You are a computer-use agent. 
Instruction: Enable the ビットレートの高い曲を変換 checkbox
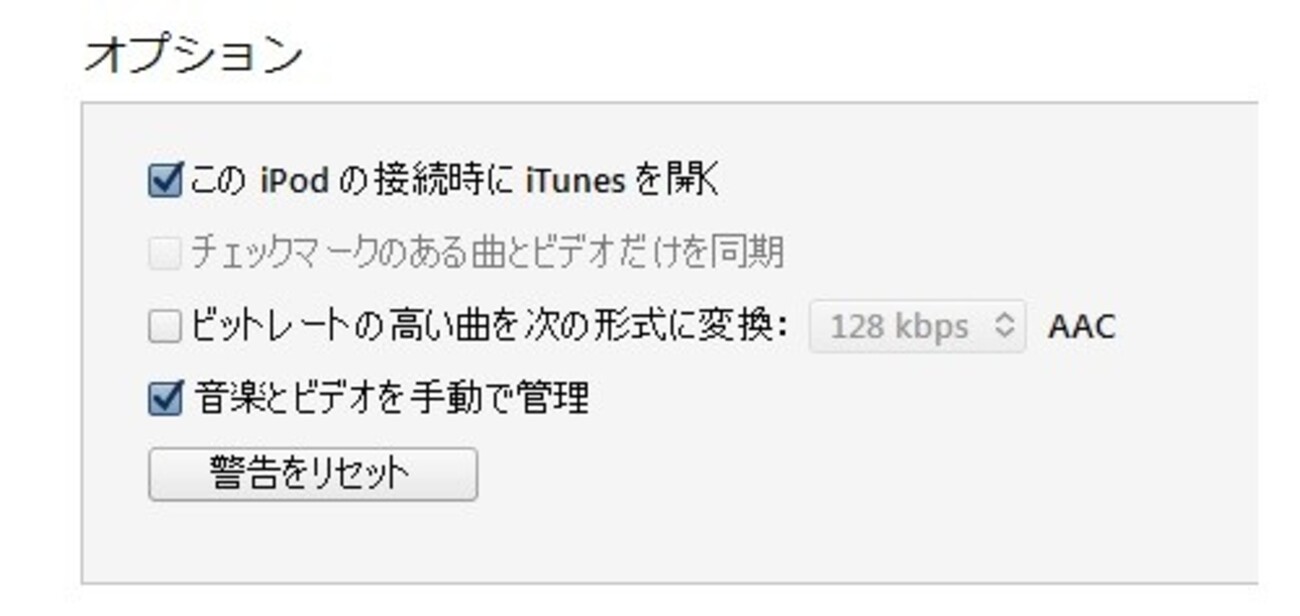(165, 327)
